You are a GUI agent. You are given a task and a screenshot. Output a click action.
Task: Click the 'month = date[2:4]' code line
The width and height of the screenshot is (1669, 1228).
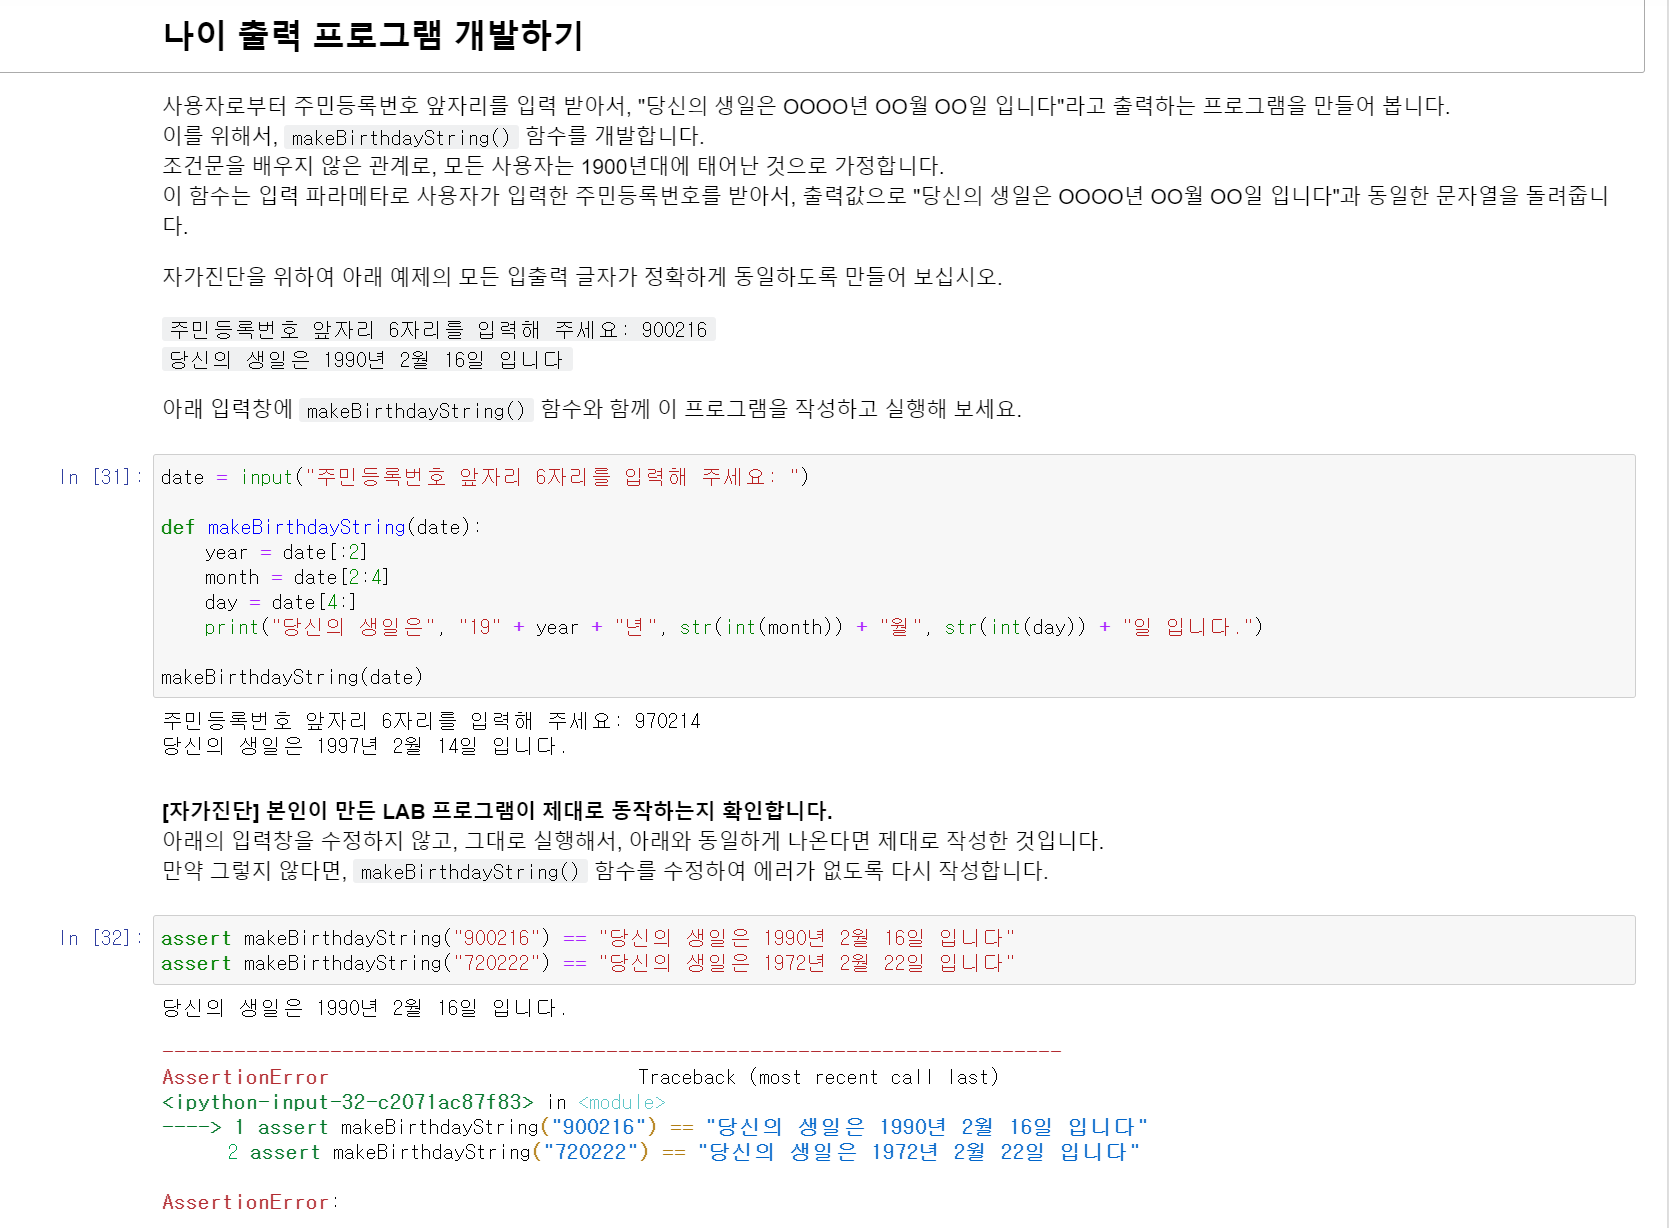[297, 577]
